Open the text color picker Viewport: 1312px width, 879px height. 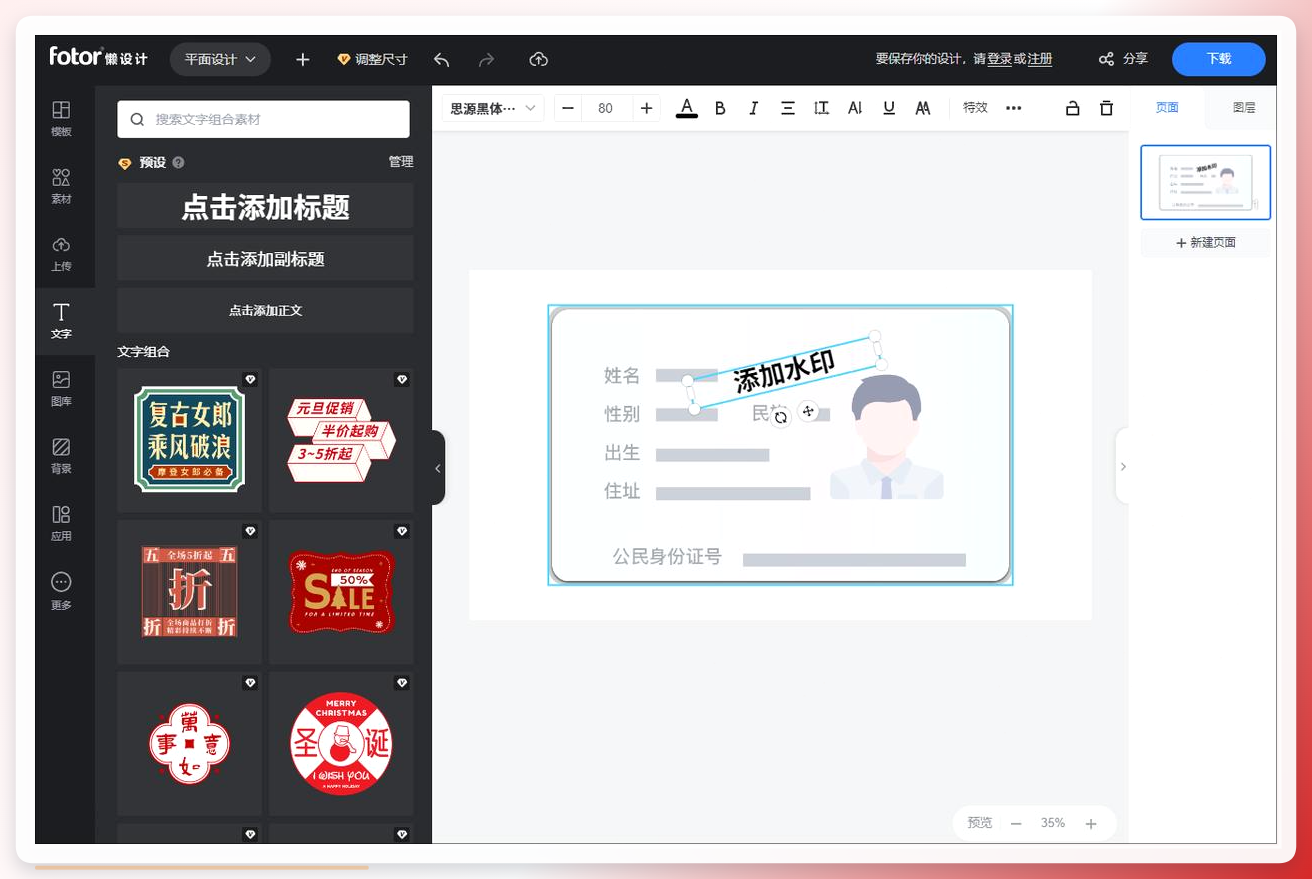(x=686, y=108)
